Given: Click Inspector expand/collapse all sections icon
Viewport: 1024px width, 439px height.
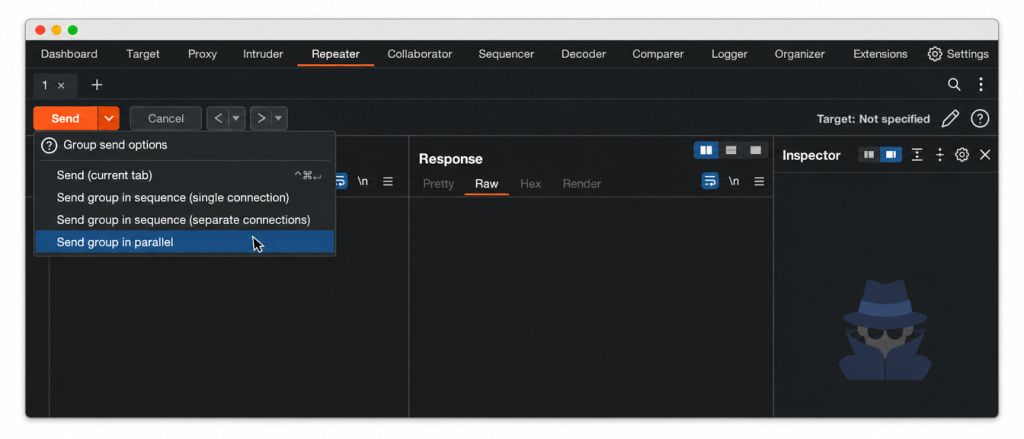Looking at the screenshot, I should pyautogui.click(x=917, y=155).
